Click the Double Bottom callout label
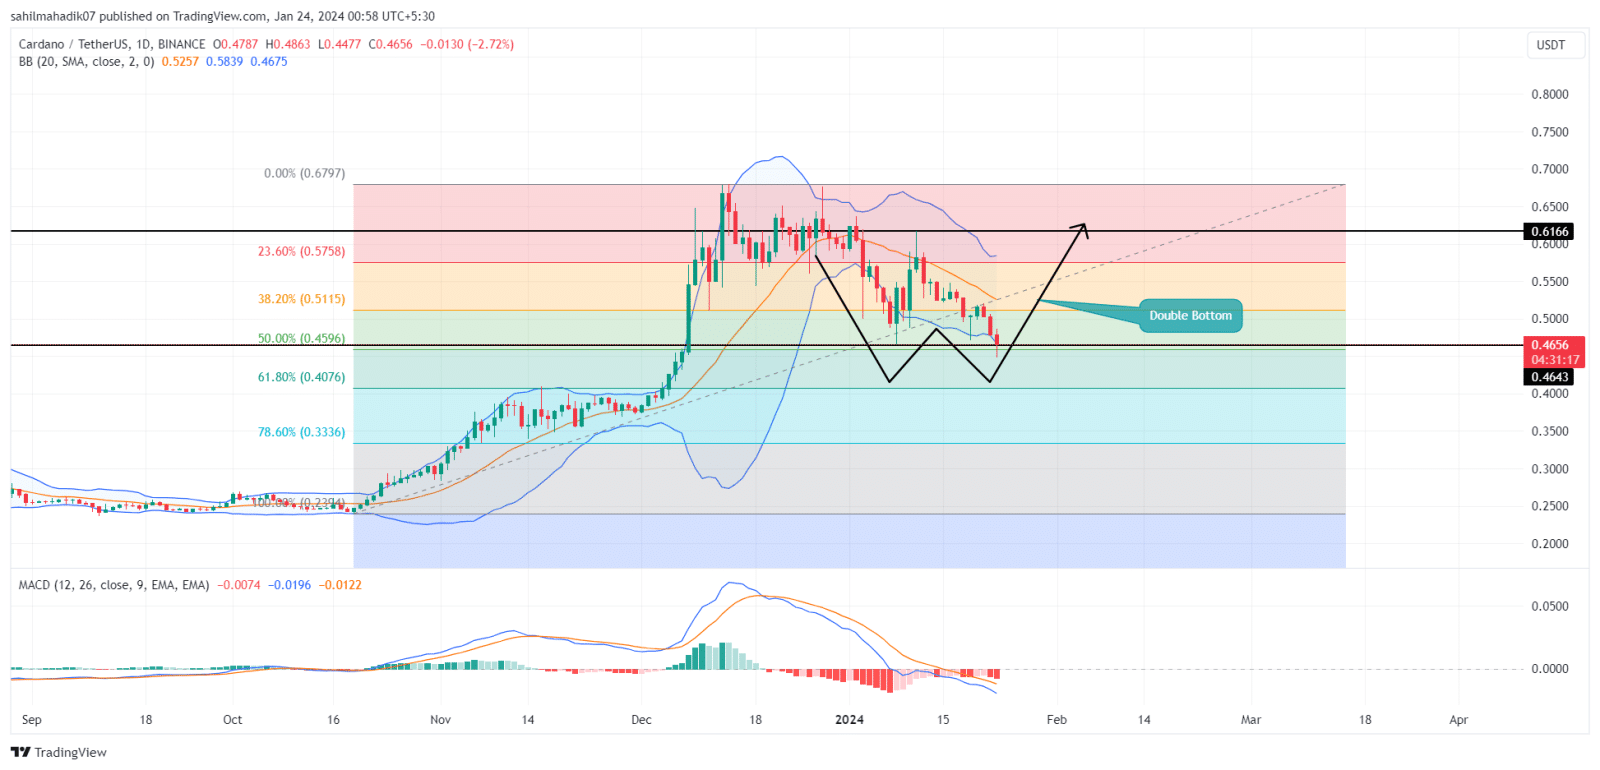Screen dimensions: 1600x770 click(x=1190, y=316)
